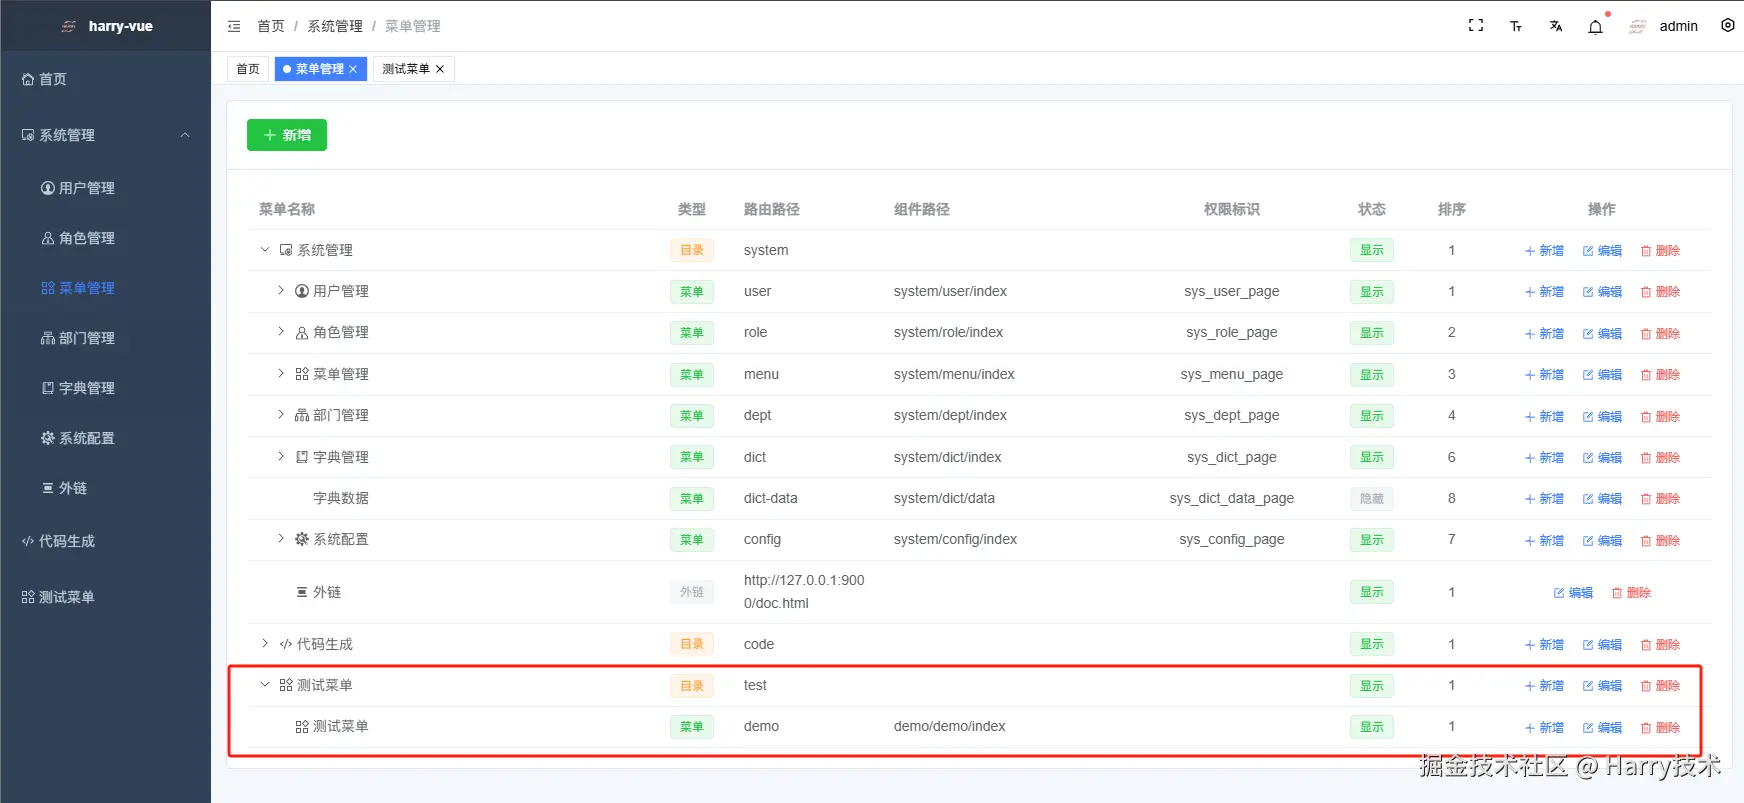
Task: Expand the 菜单管理 table row
Action: tap(281, 374)
